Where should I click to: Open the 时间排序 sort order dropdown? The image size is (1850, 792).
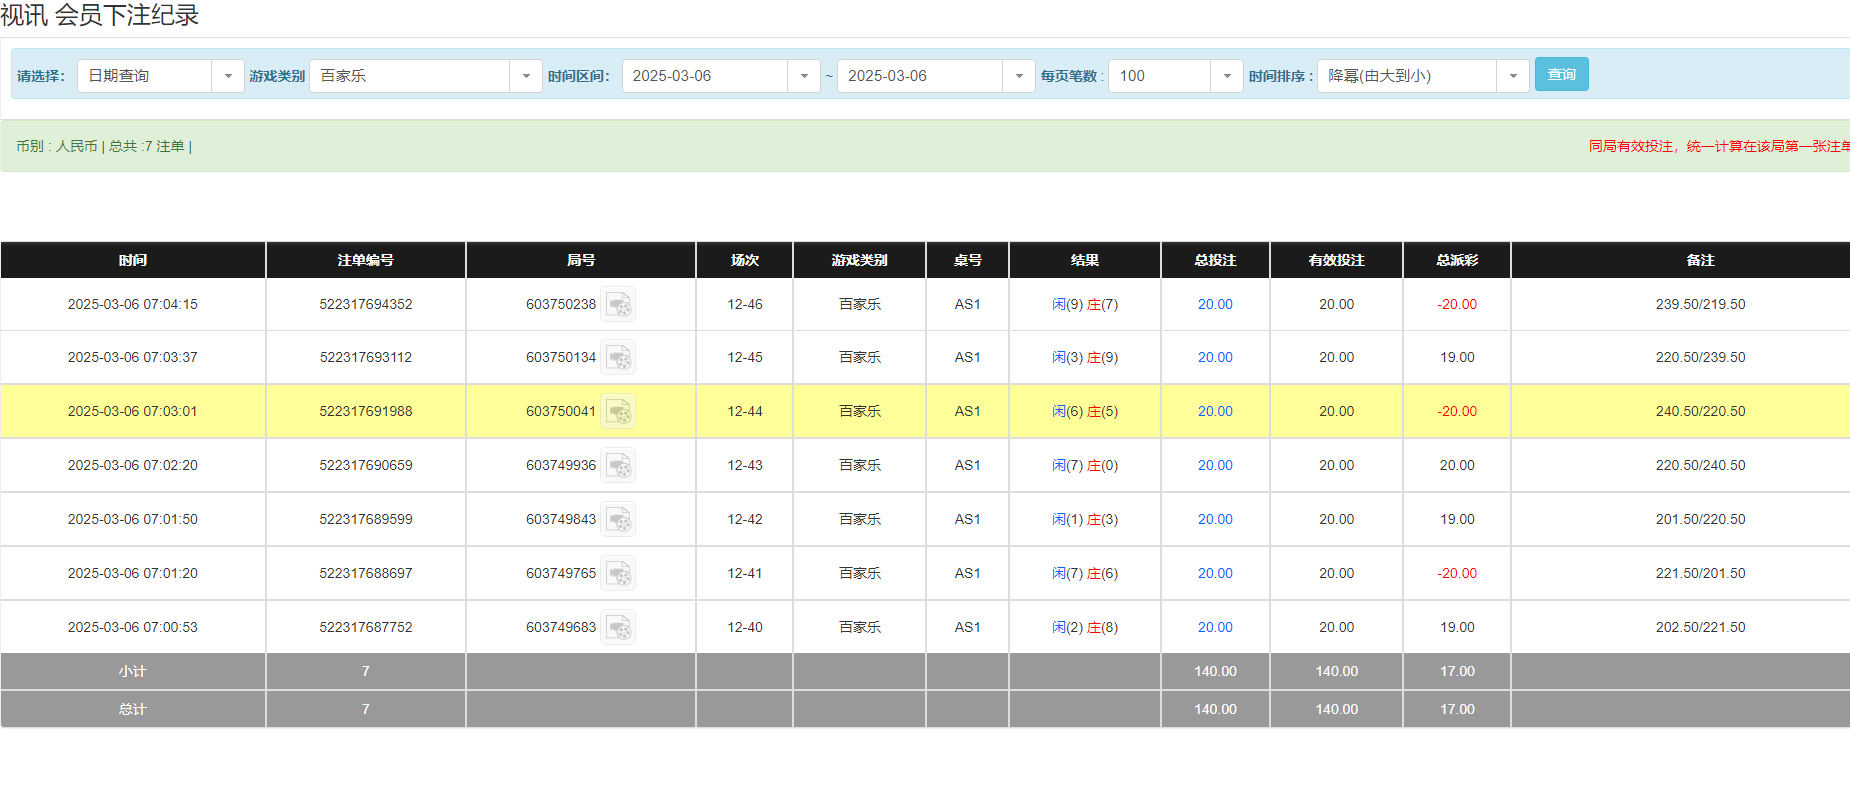click(x=1512, y=76)
